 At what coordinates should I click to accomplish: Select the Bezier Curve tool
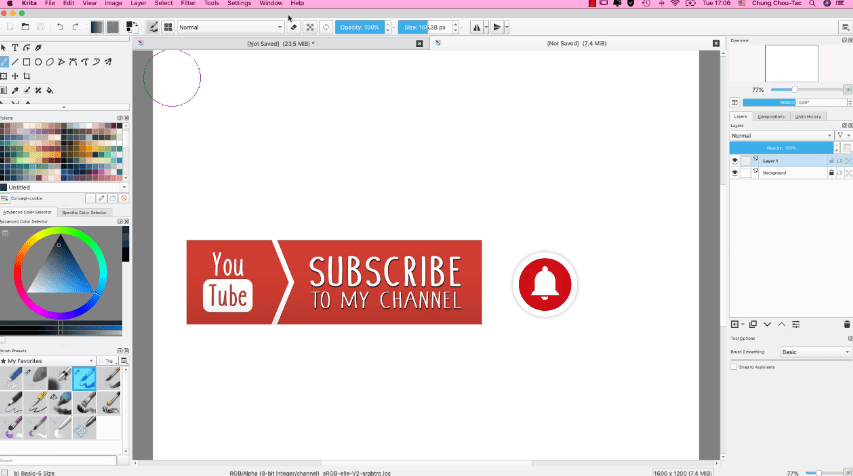[x=73, y=62]
